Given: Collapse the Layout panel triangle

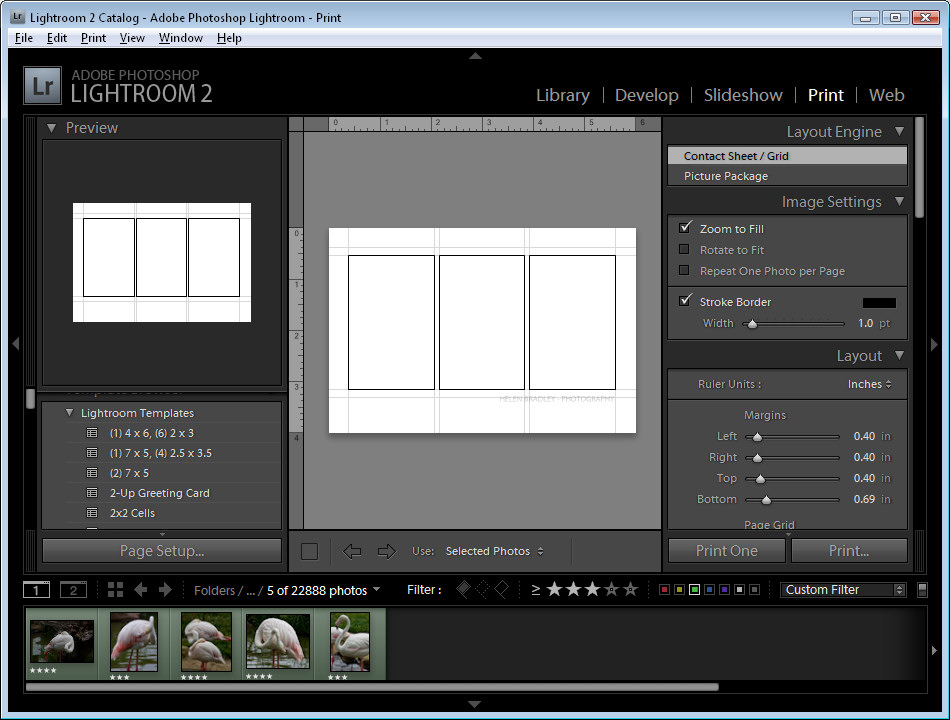Looking at the screenshot, I should (900, 355).
